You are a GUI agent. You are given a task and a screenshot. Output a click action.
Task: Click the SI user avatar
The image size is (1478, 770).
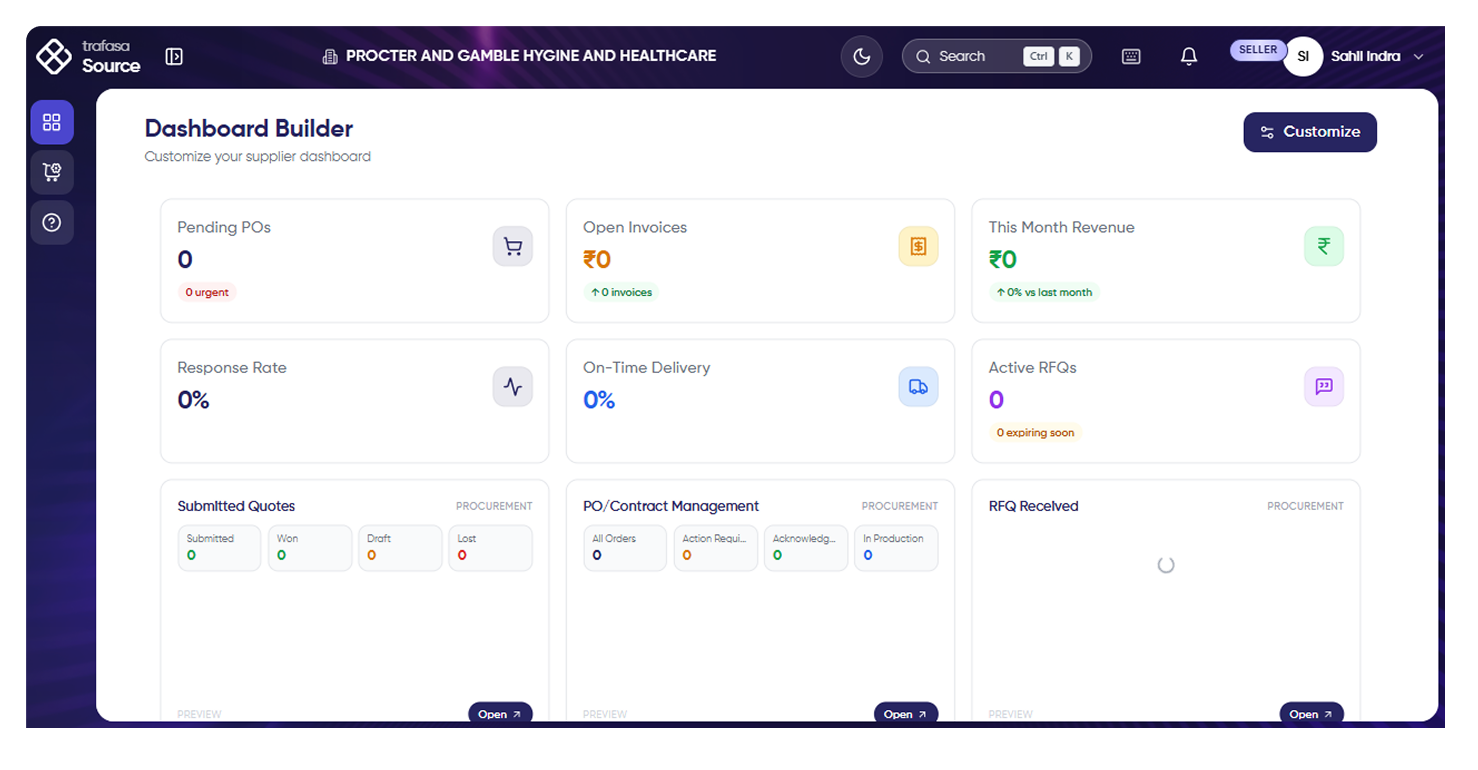click(x=1303, y=57)
